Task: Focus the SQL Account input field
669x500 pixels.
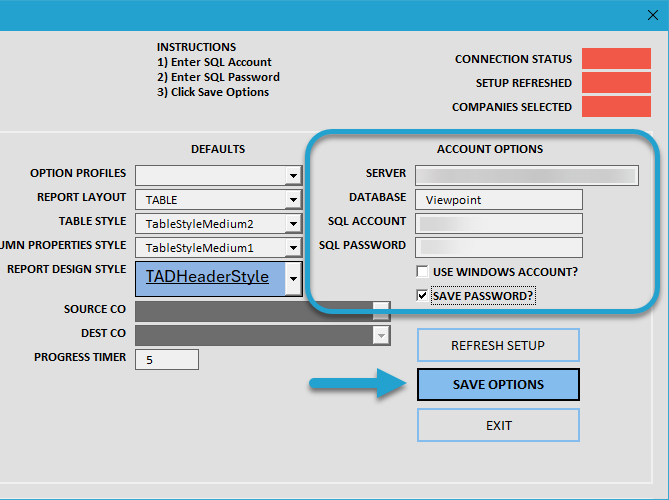Action: 498,223
